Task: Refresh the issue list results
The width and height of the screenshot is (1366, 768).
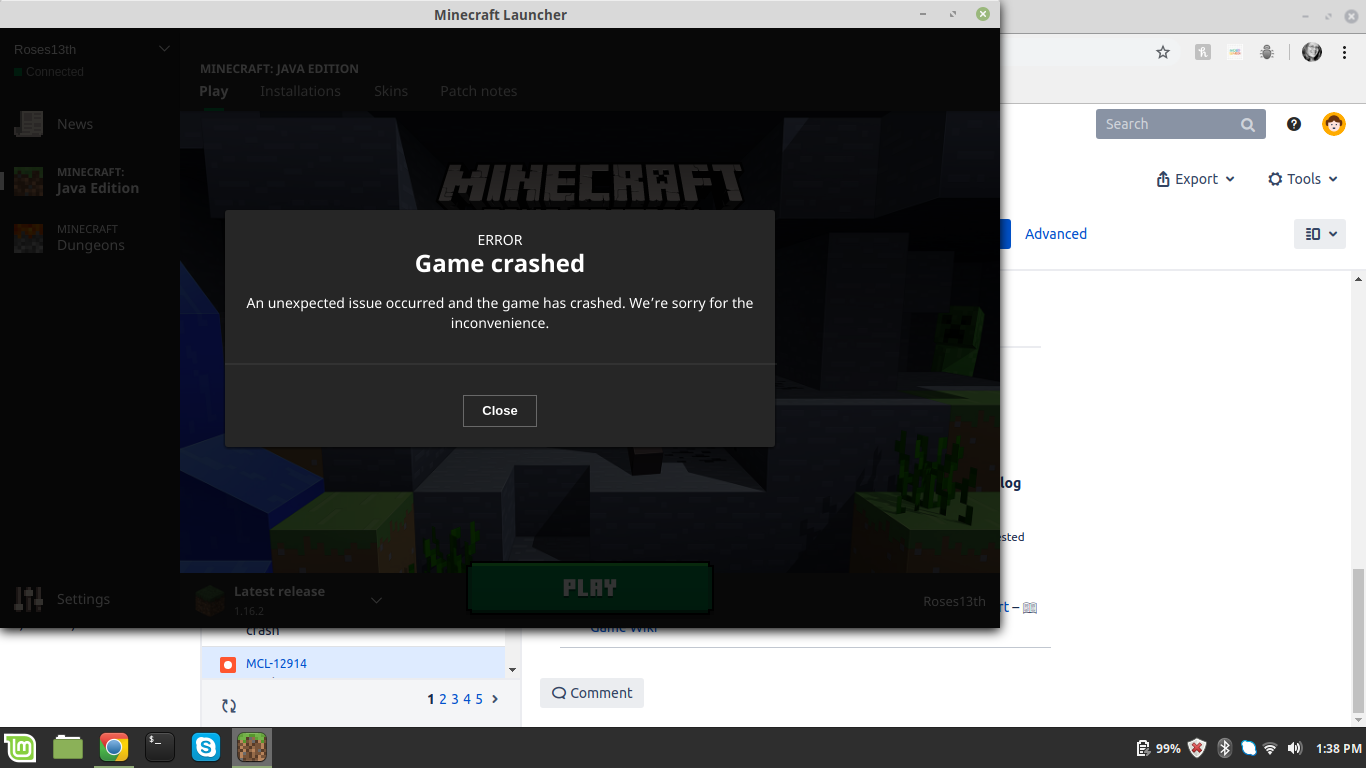Action: pyautogui.click(x=229, y=706)
